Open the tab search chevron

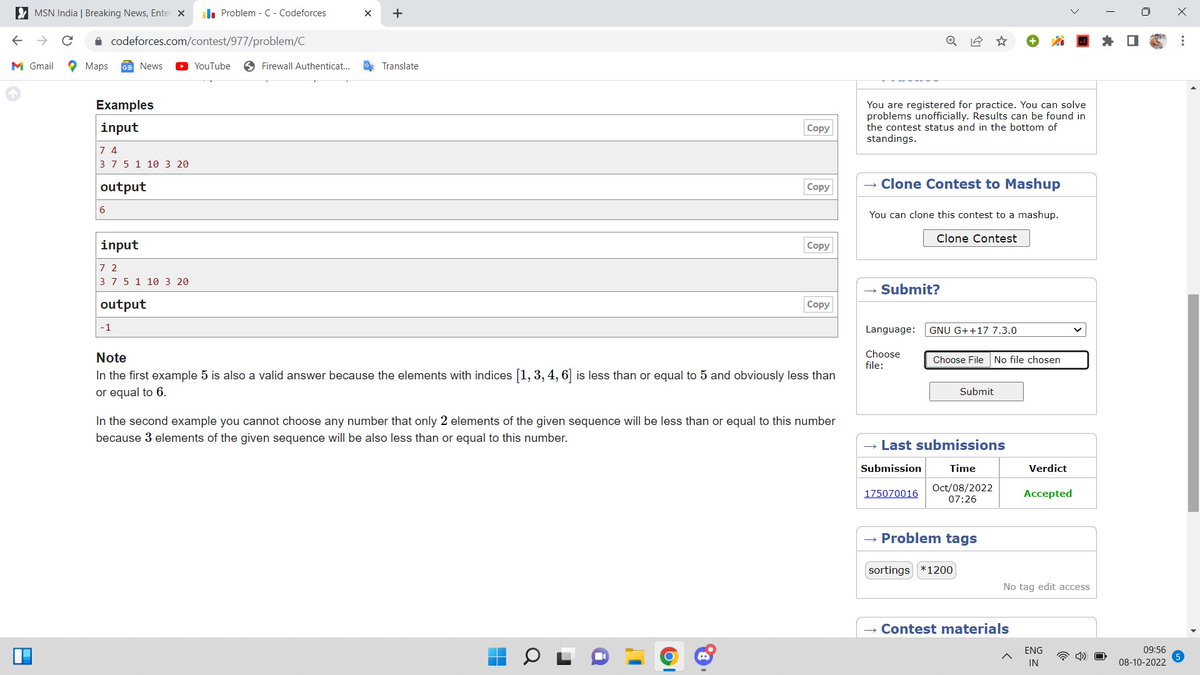[x=1075, y=13]
